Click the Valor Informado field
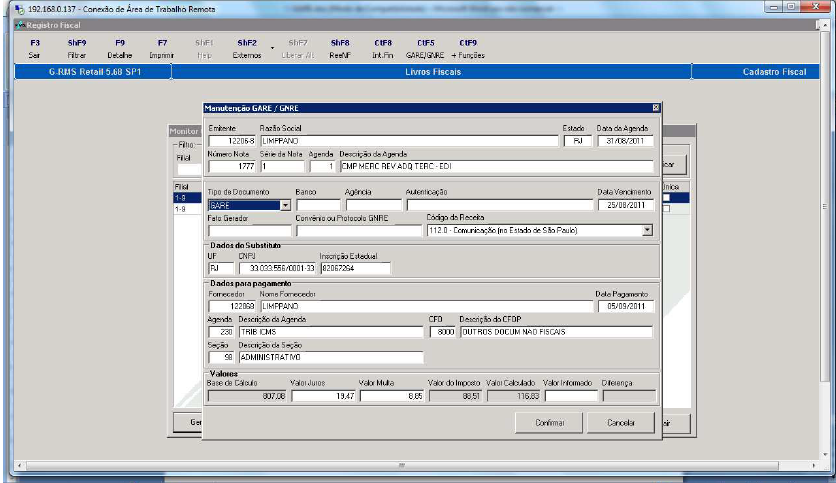Viewport: 836px width, 483px height. pos(570,396)
